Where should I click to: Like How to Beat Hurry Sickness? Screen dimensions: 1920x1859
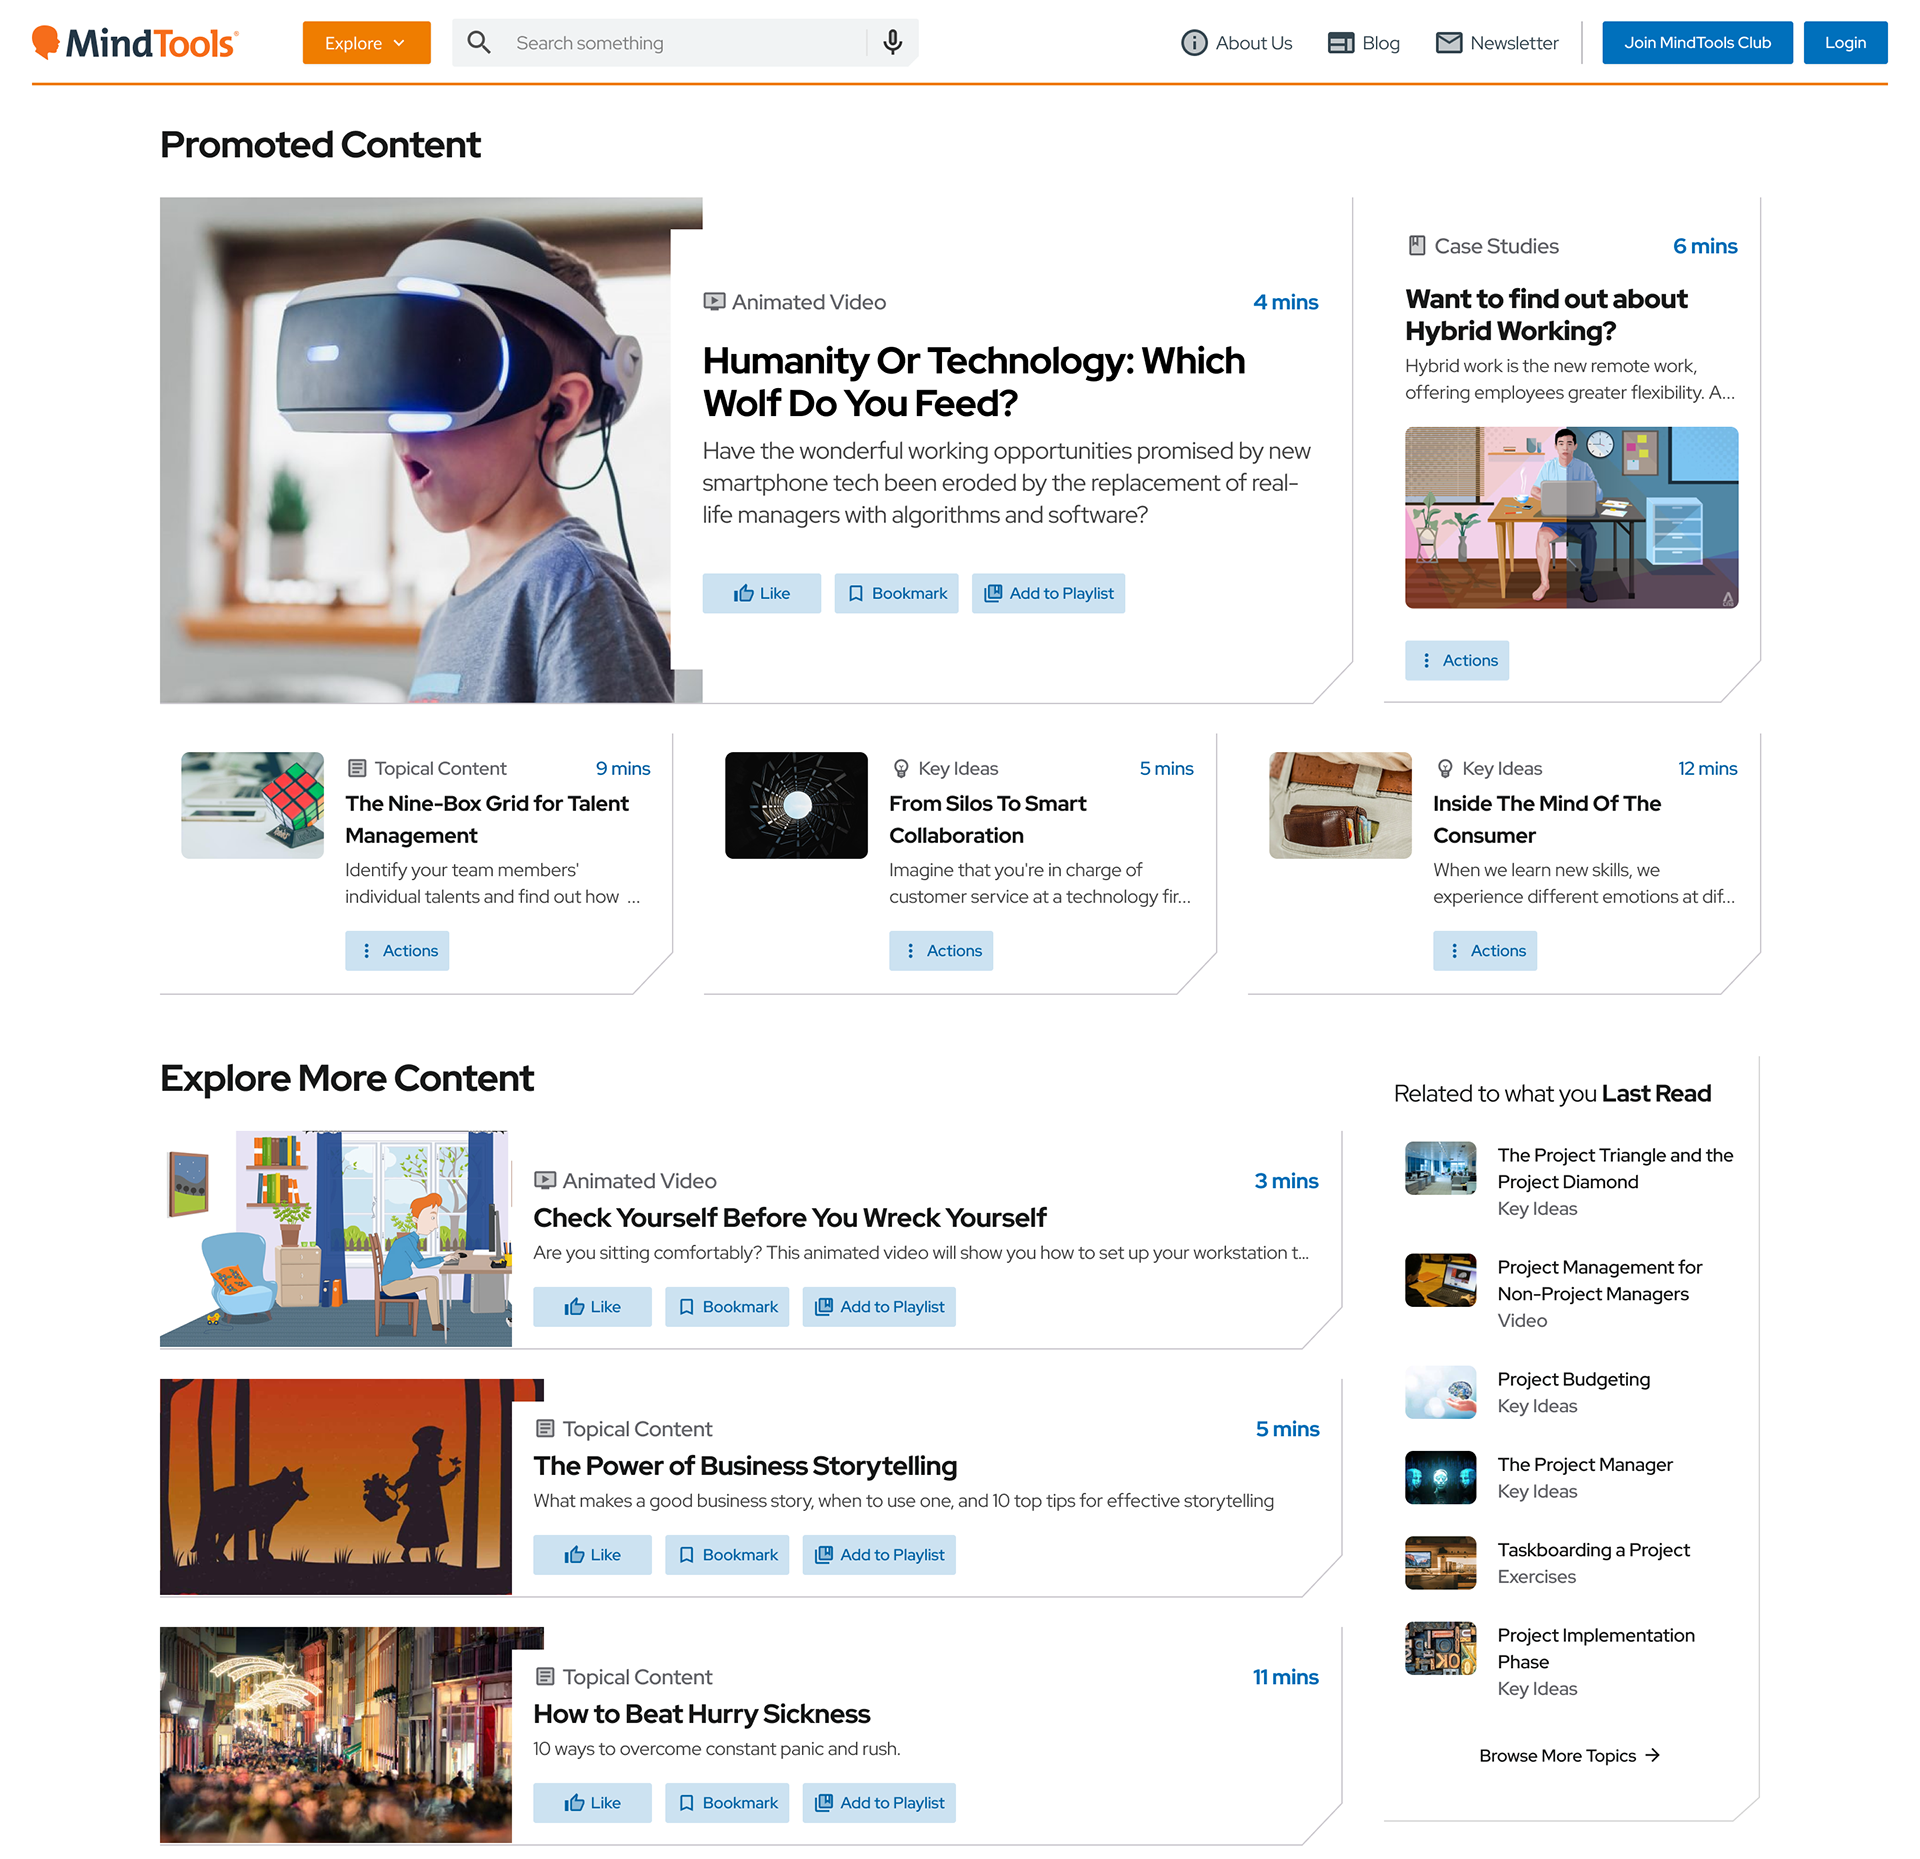point(592,1802)
